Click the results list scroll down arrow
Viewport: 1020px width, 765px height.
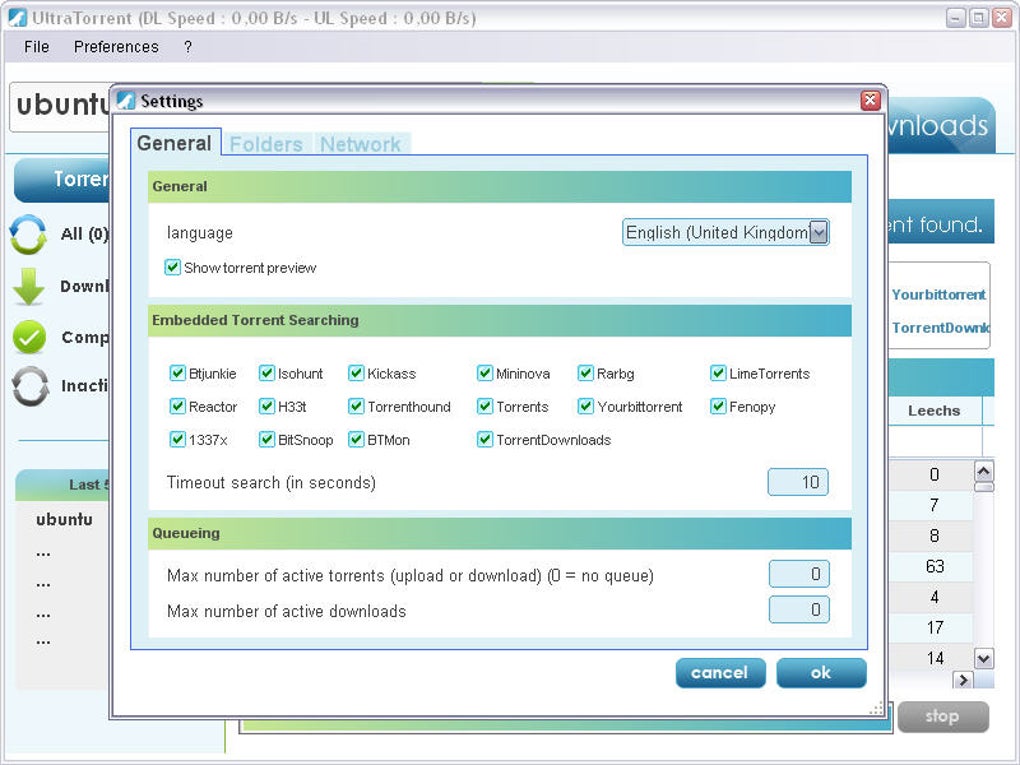pyautogui.click(x=984, y=658)
